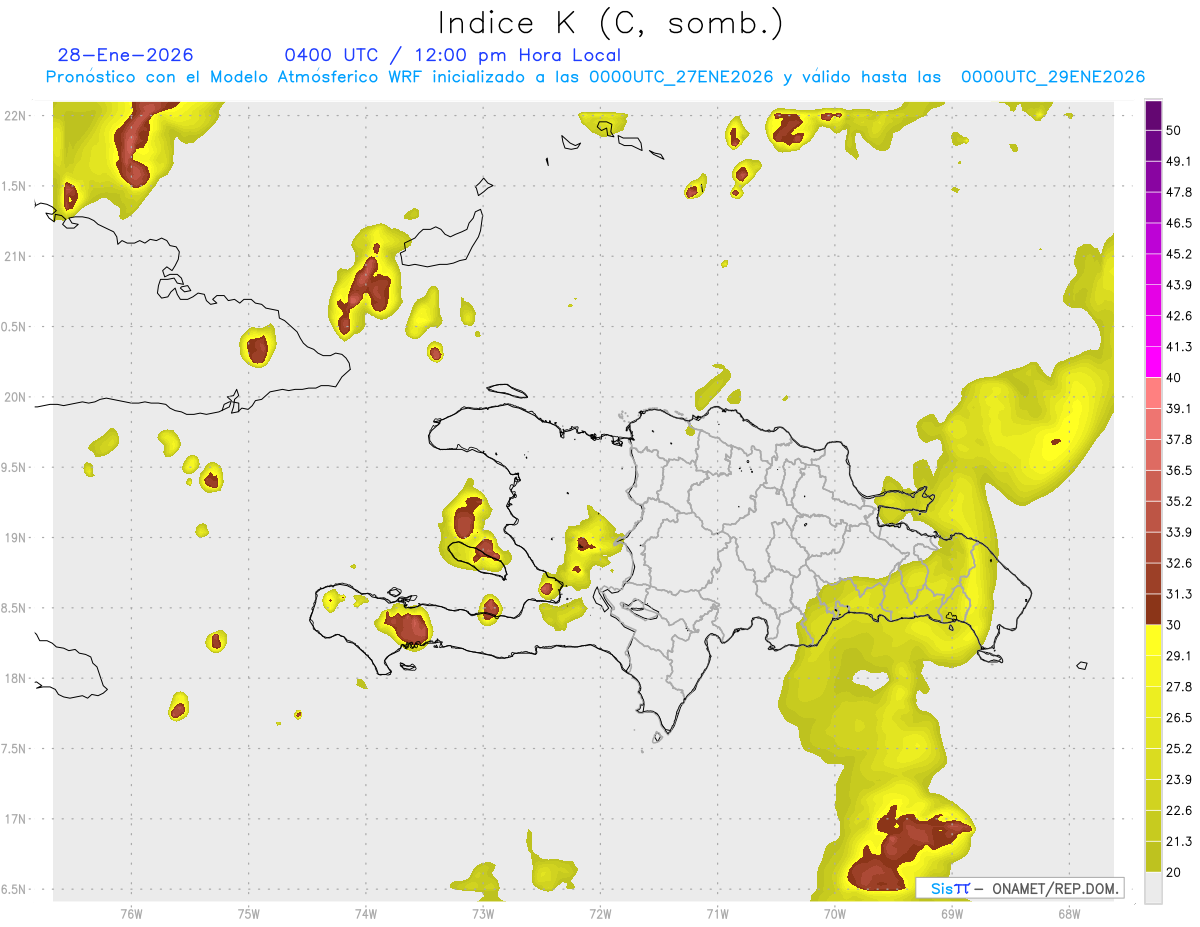The width and height of the screenshot is (1200, 927).
Task: Click the '73W' longitude label
Action: [x=483, y=914]
